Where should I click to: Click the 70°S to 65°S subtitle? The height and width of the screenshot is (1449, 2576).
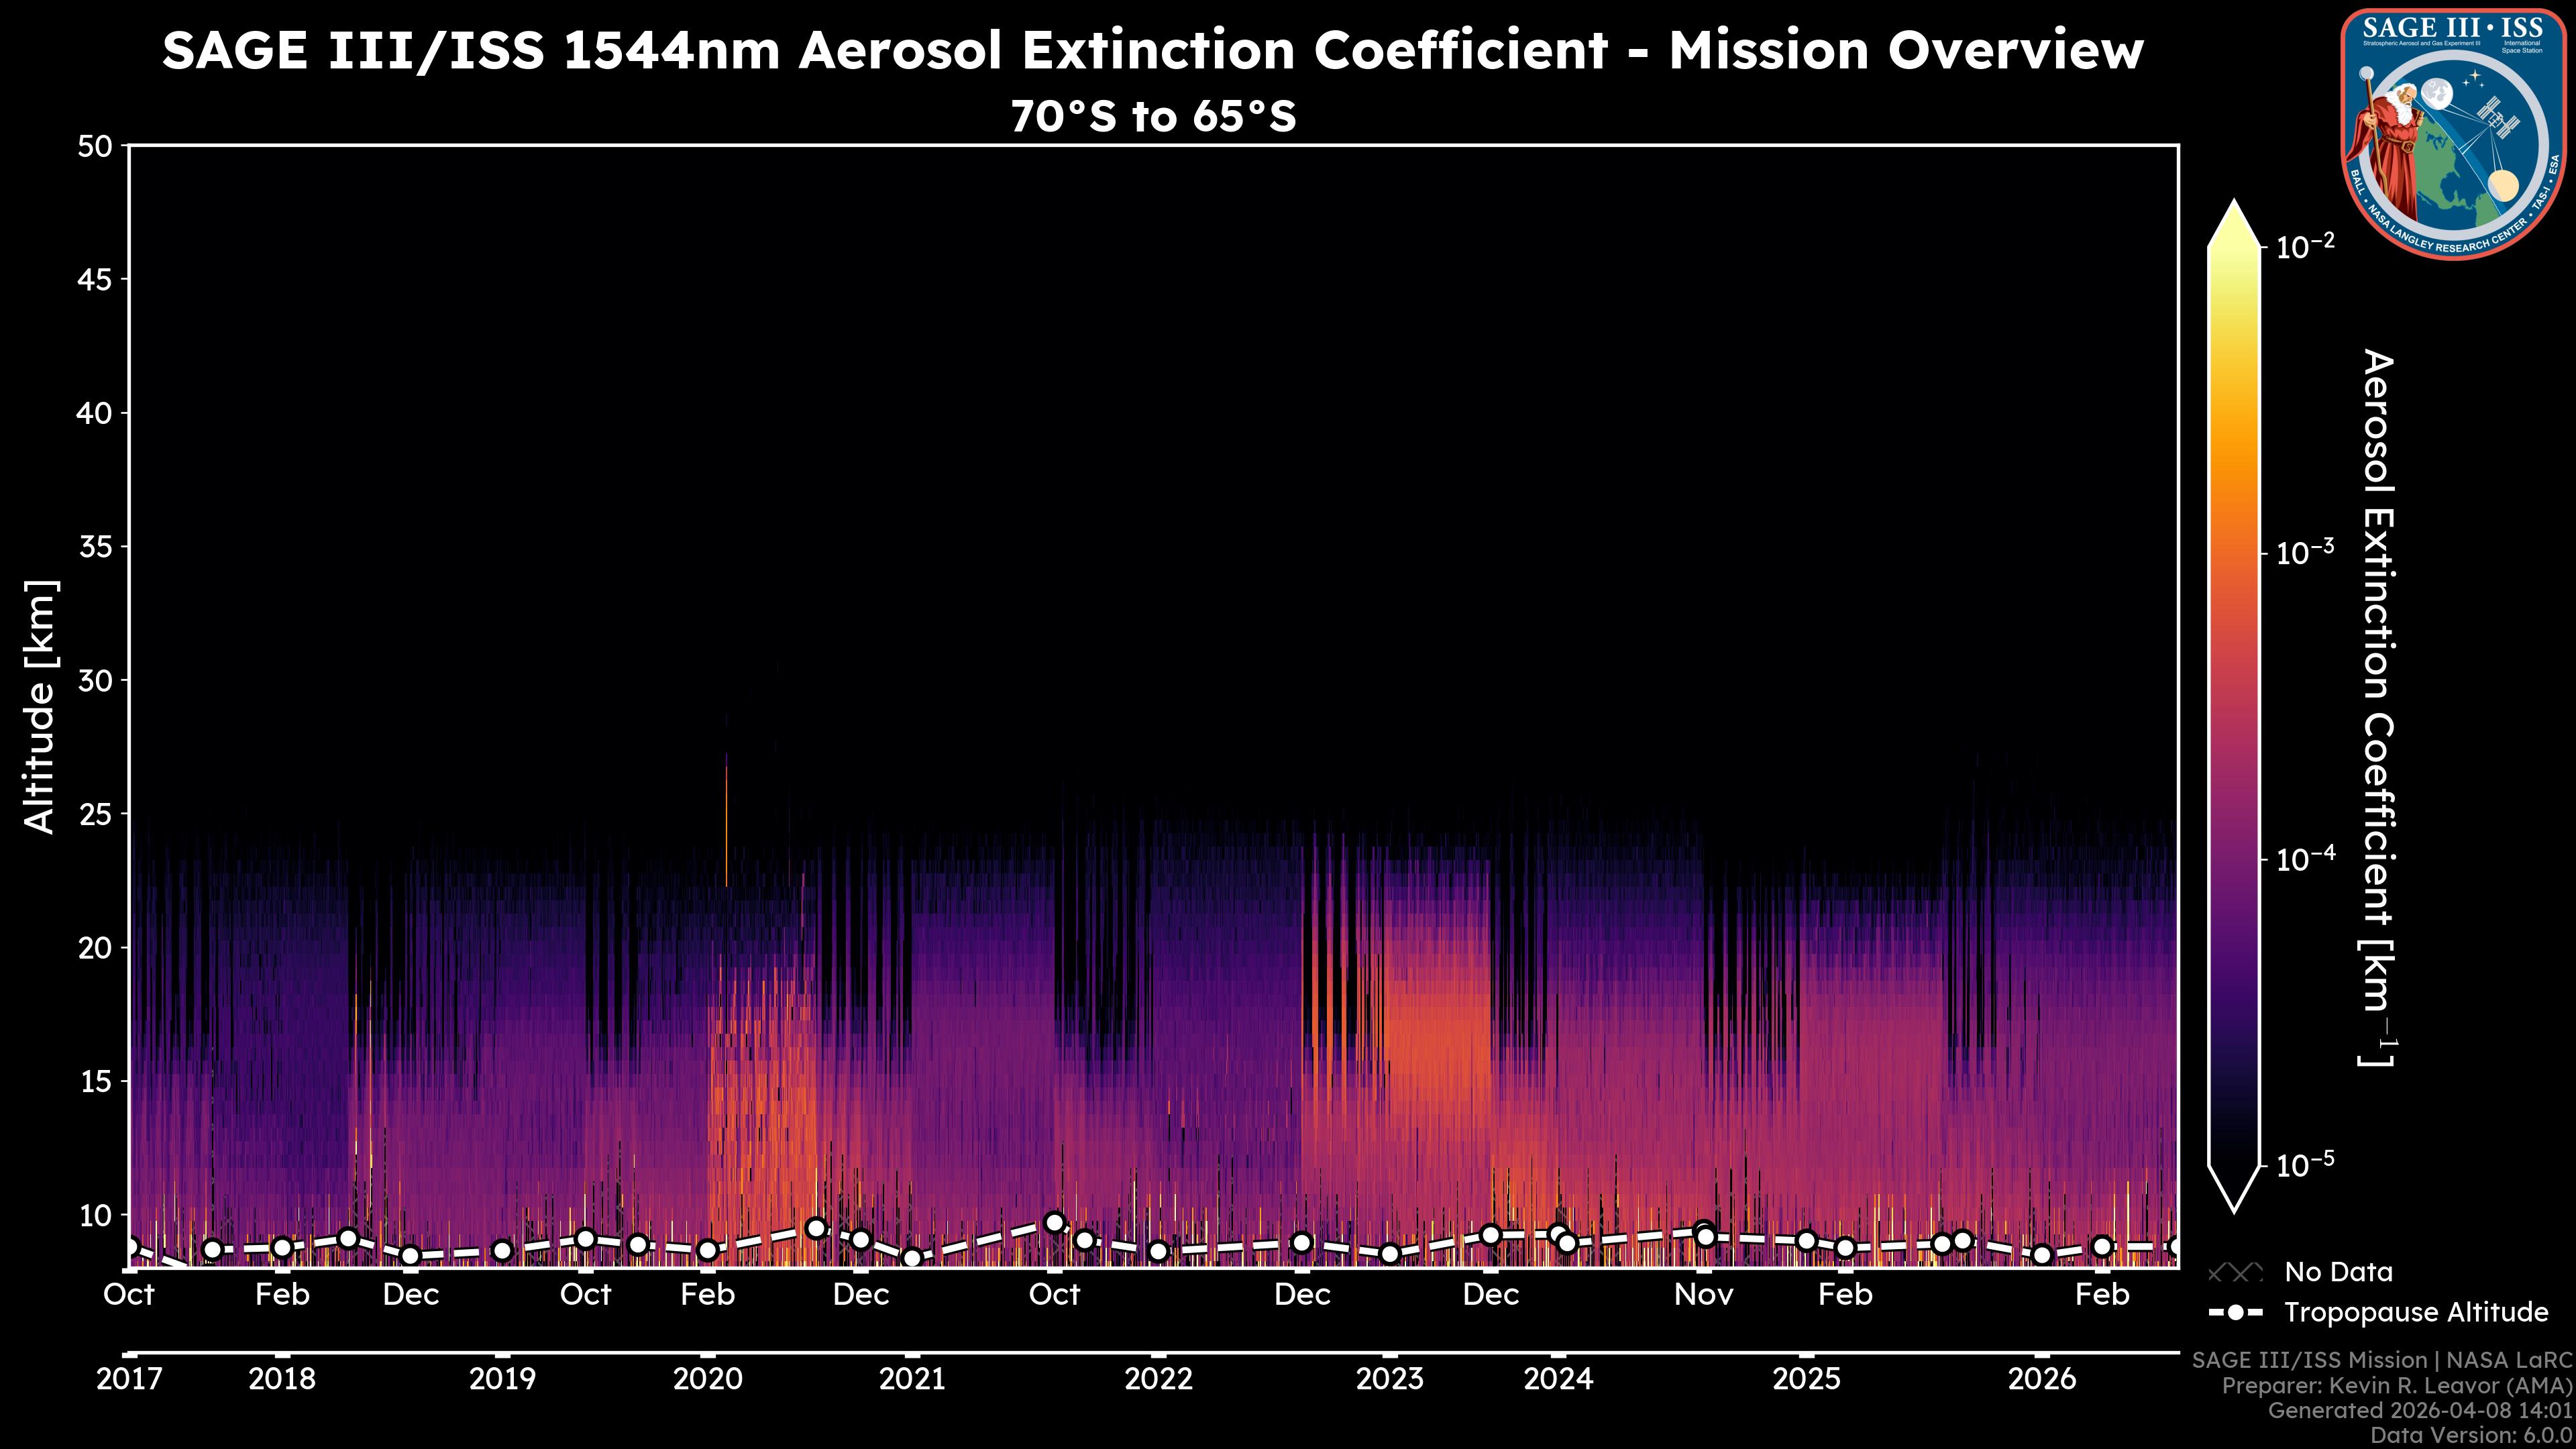click(1153, 116)
